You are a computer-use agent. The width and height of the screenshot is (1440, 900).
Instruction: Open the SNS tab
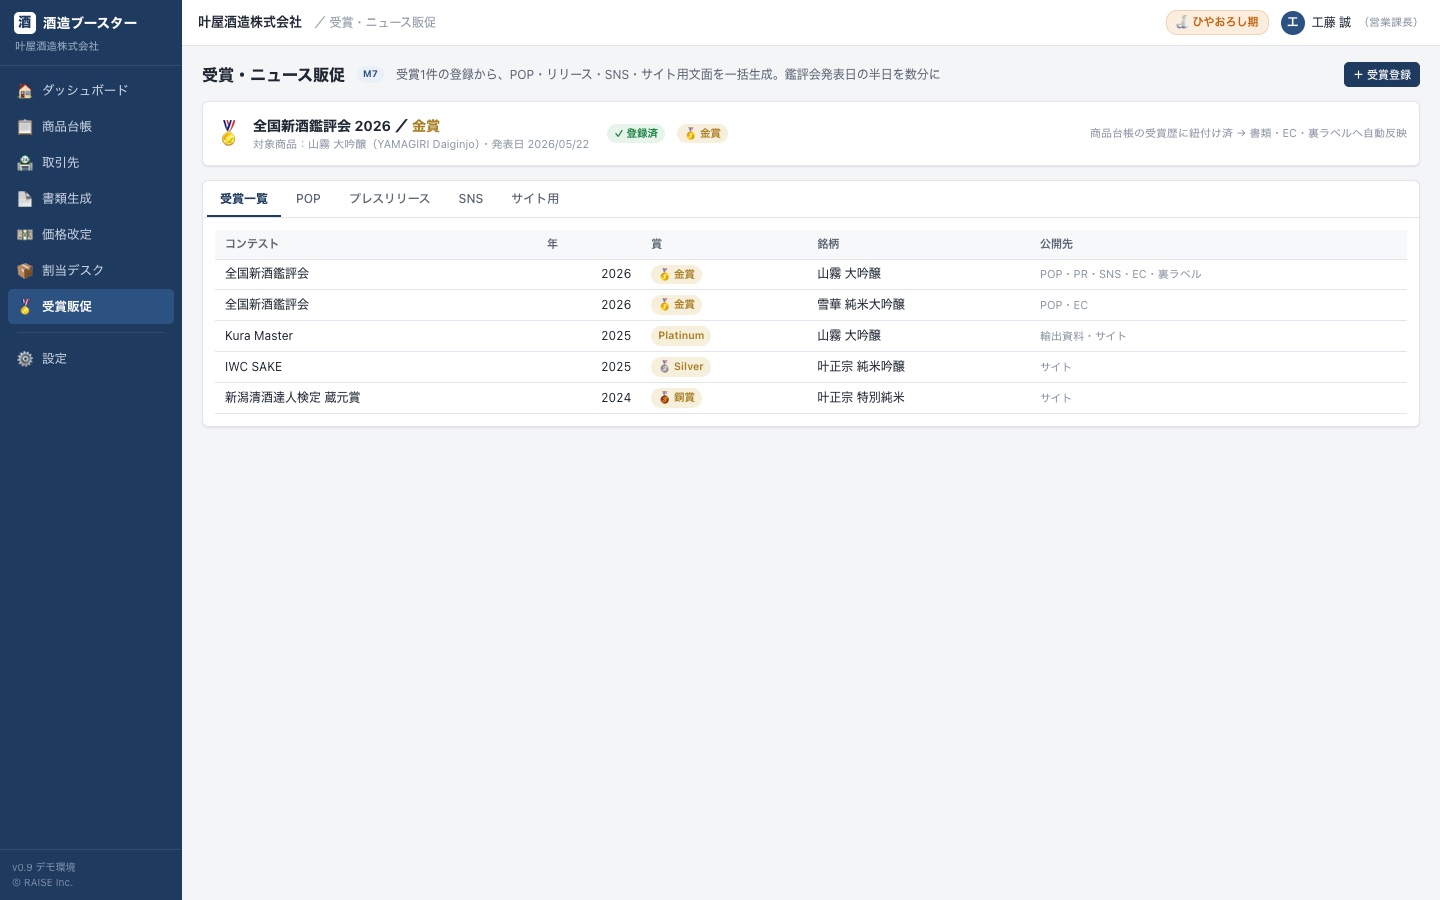471,199
